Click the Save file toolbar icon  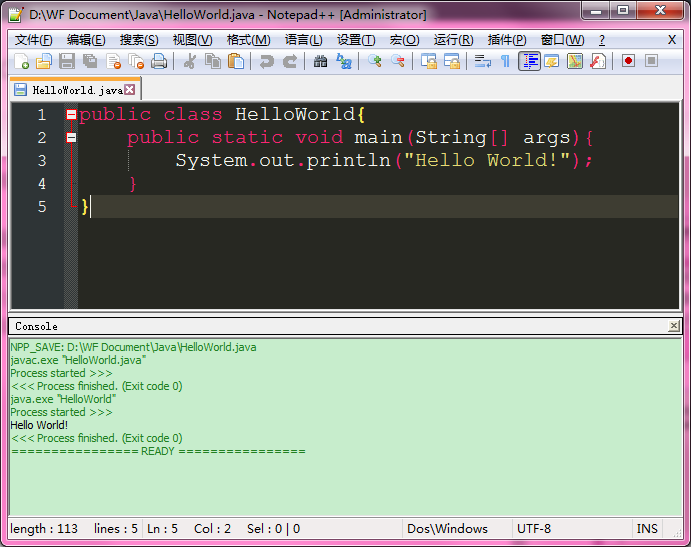coord(66,62)
